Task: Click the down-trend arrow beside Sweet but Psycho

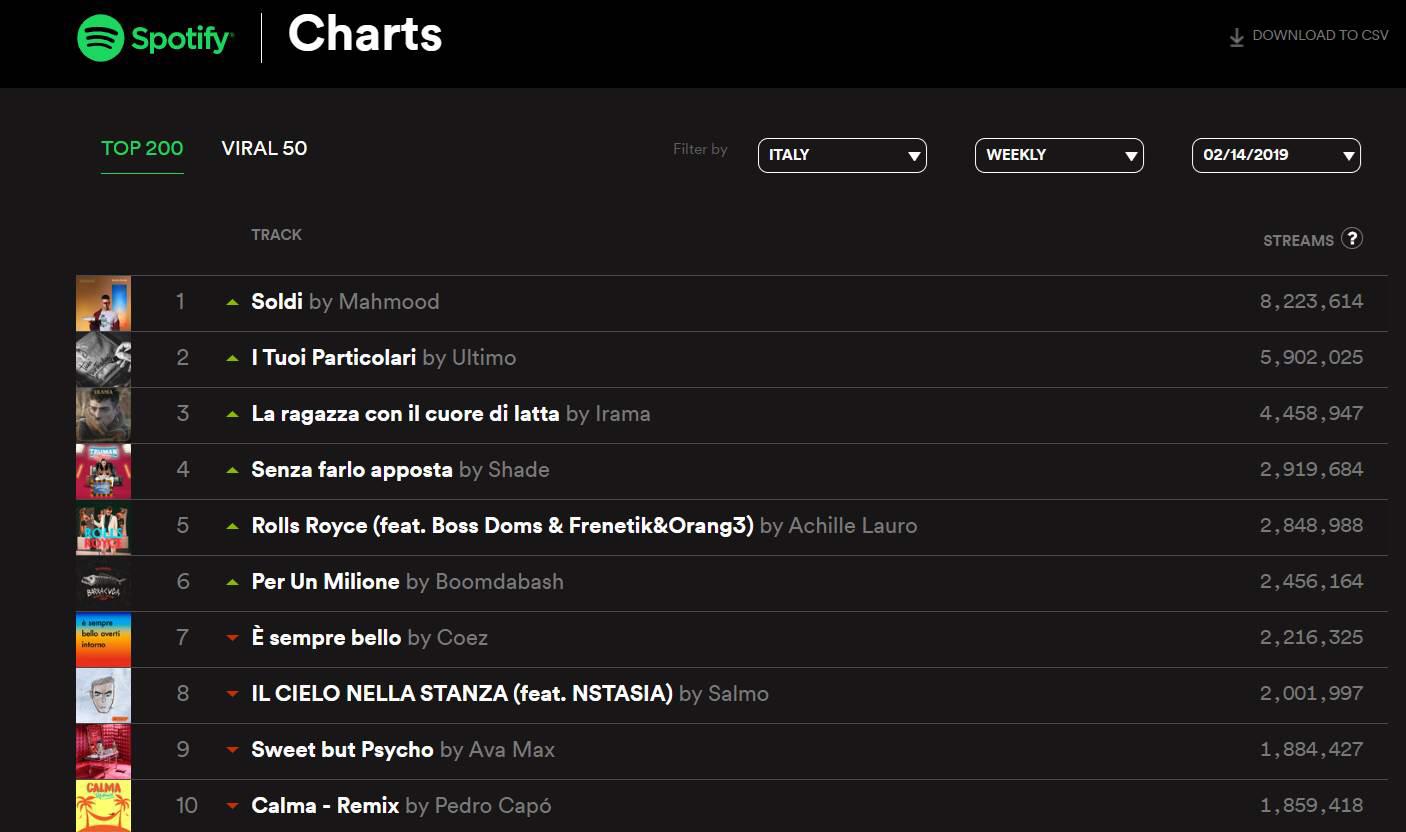Action: 232,750
